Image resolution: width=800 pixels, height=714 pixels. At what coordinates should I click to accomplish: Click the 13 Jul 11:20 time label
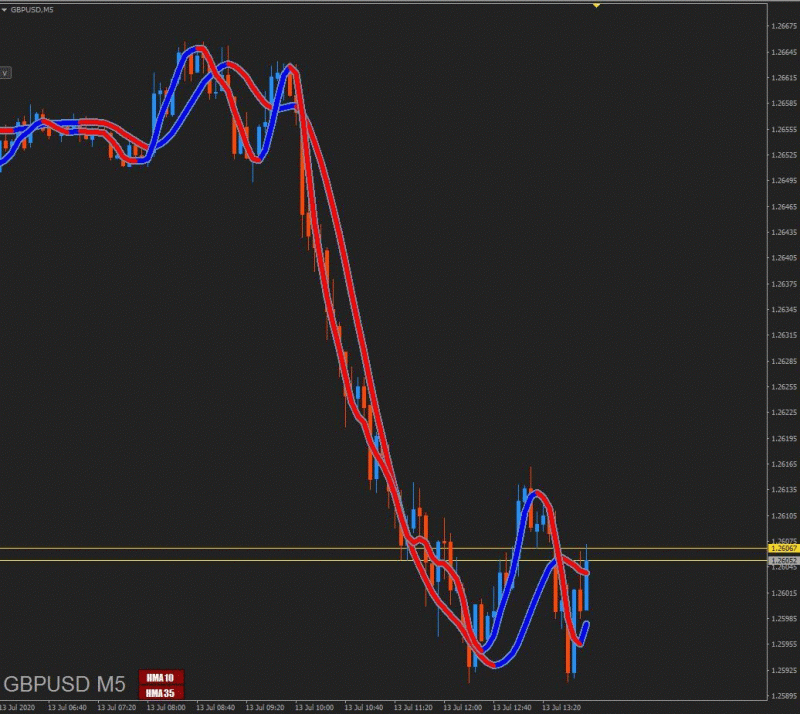pos(414,707)
